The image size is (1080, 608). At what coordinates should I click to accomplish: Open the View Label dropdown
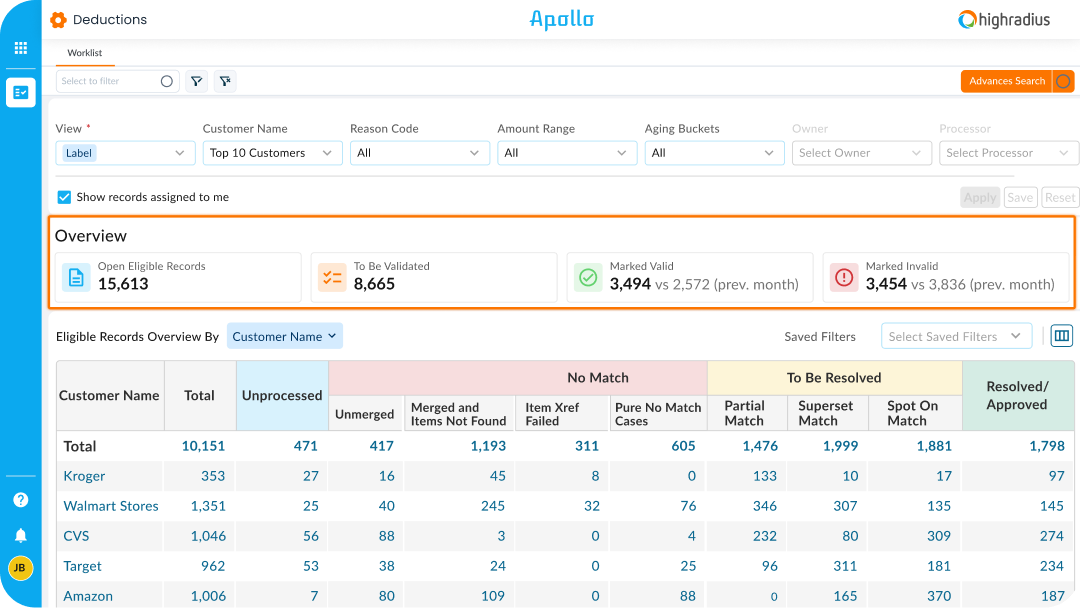tap(124, 153)
